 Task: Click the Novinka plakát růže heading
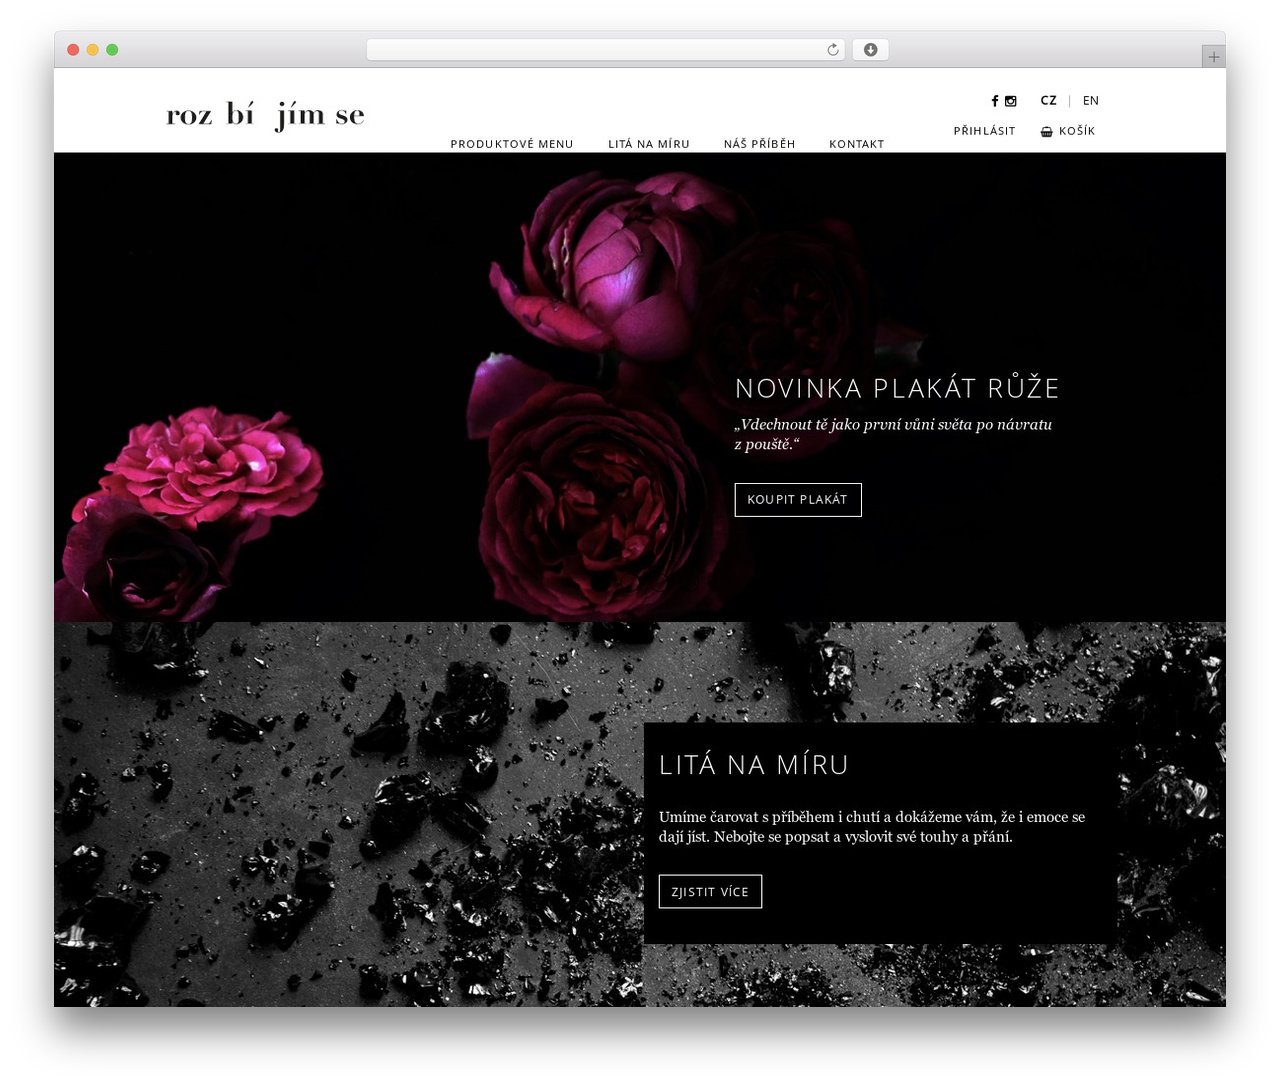tap(897, 388)
